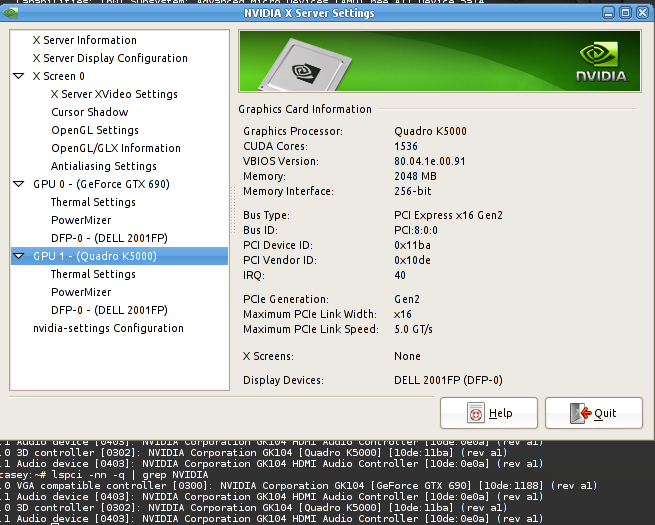The height and width of the screenshot is (525, 655).
Task: Open Antialiasing Settings
Action: [x=104, y=166]
